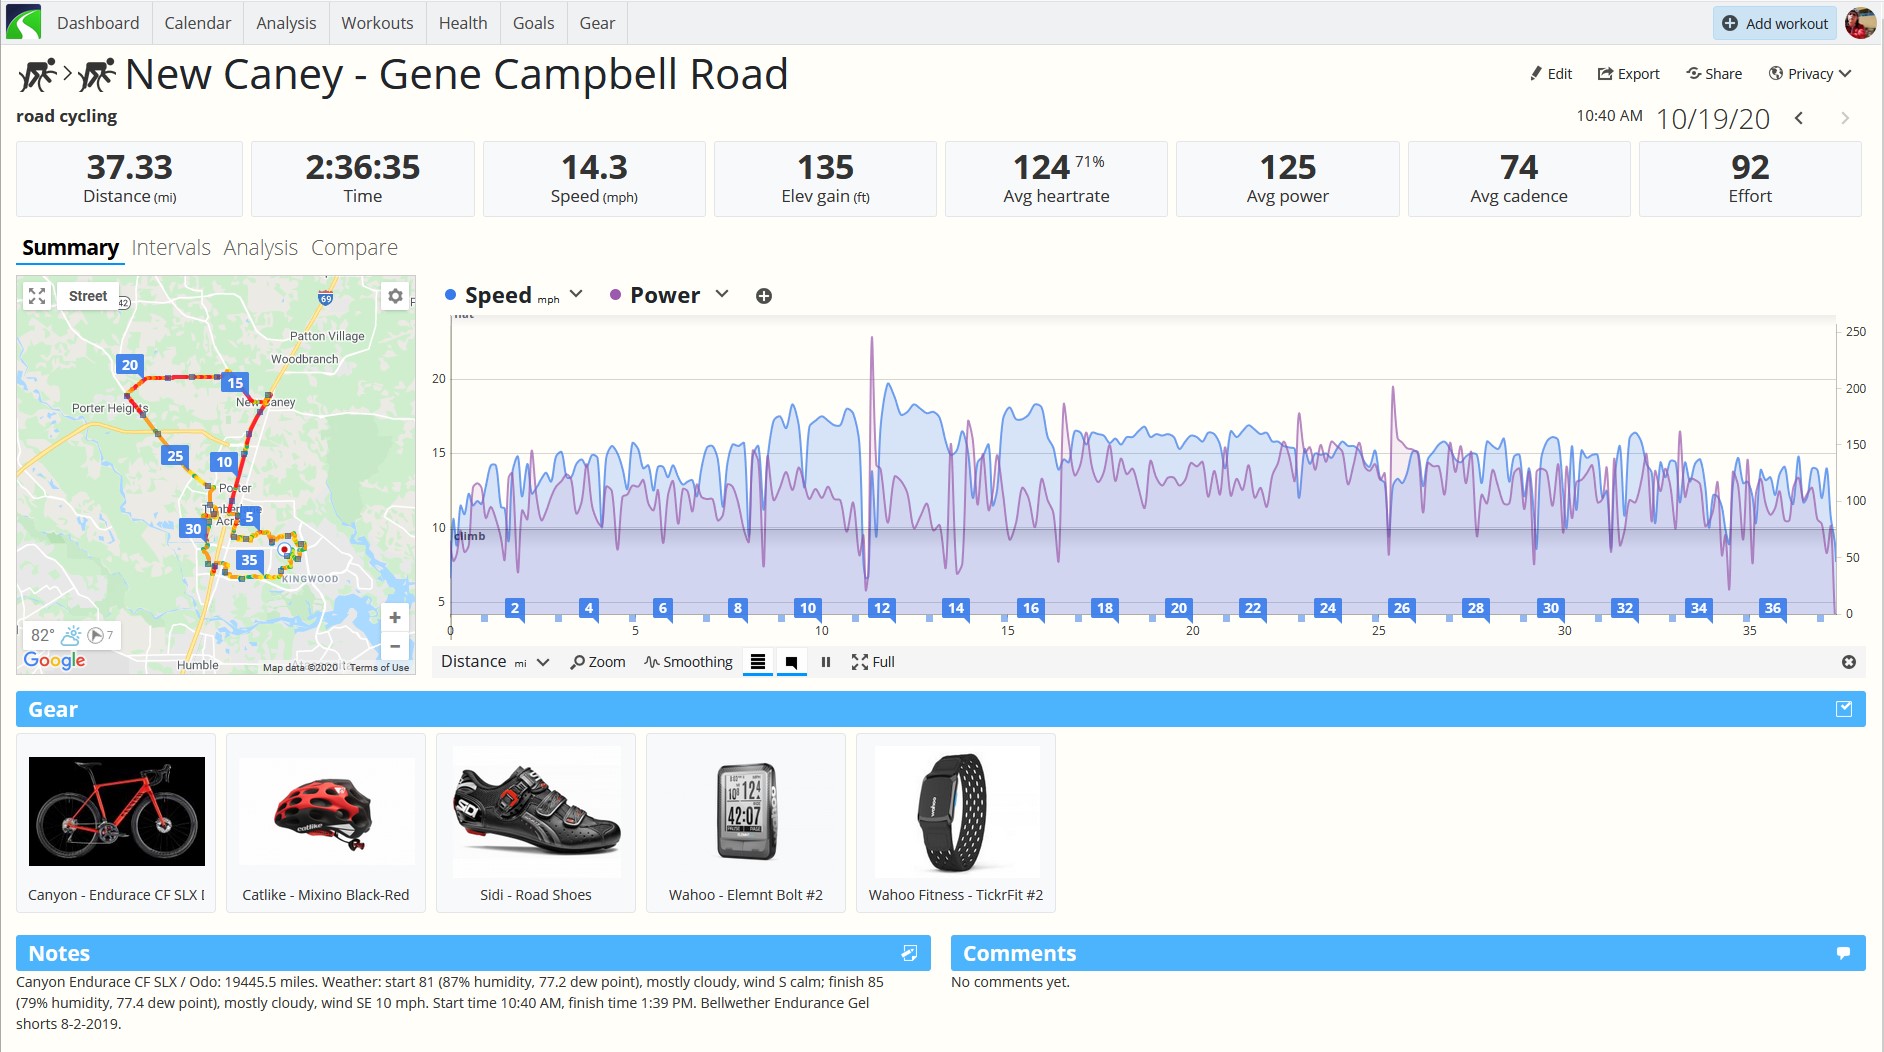Expand map to fullscreen

(37, 296)
